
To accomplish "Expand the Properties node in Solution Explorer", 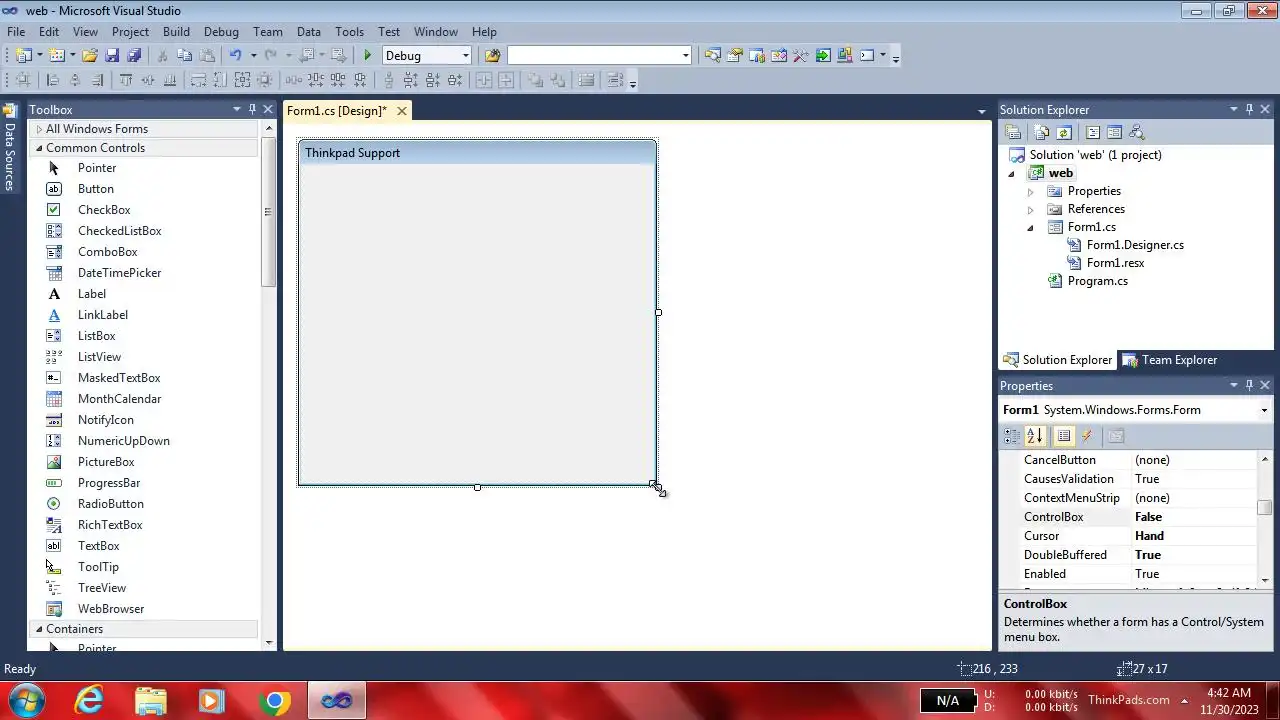I will point(1030,191).
